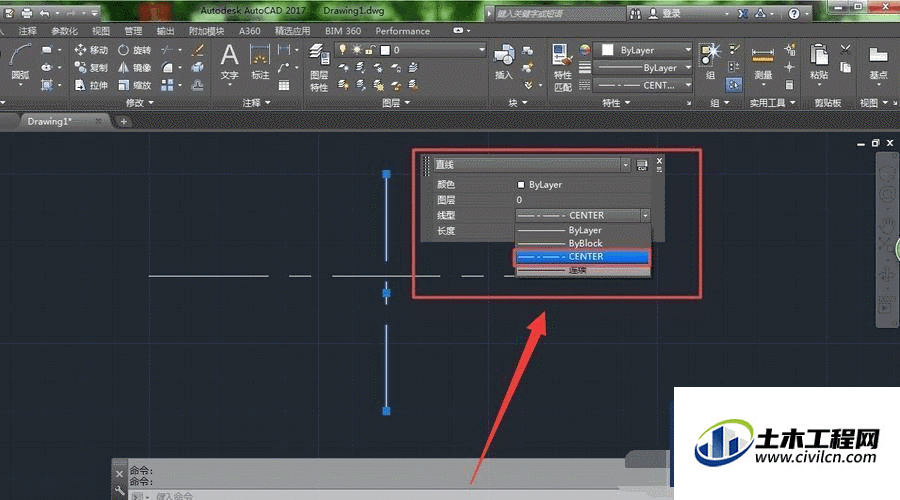Toggle layer freeze sun icon

pos(356,50)
